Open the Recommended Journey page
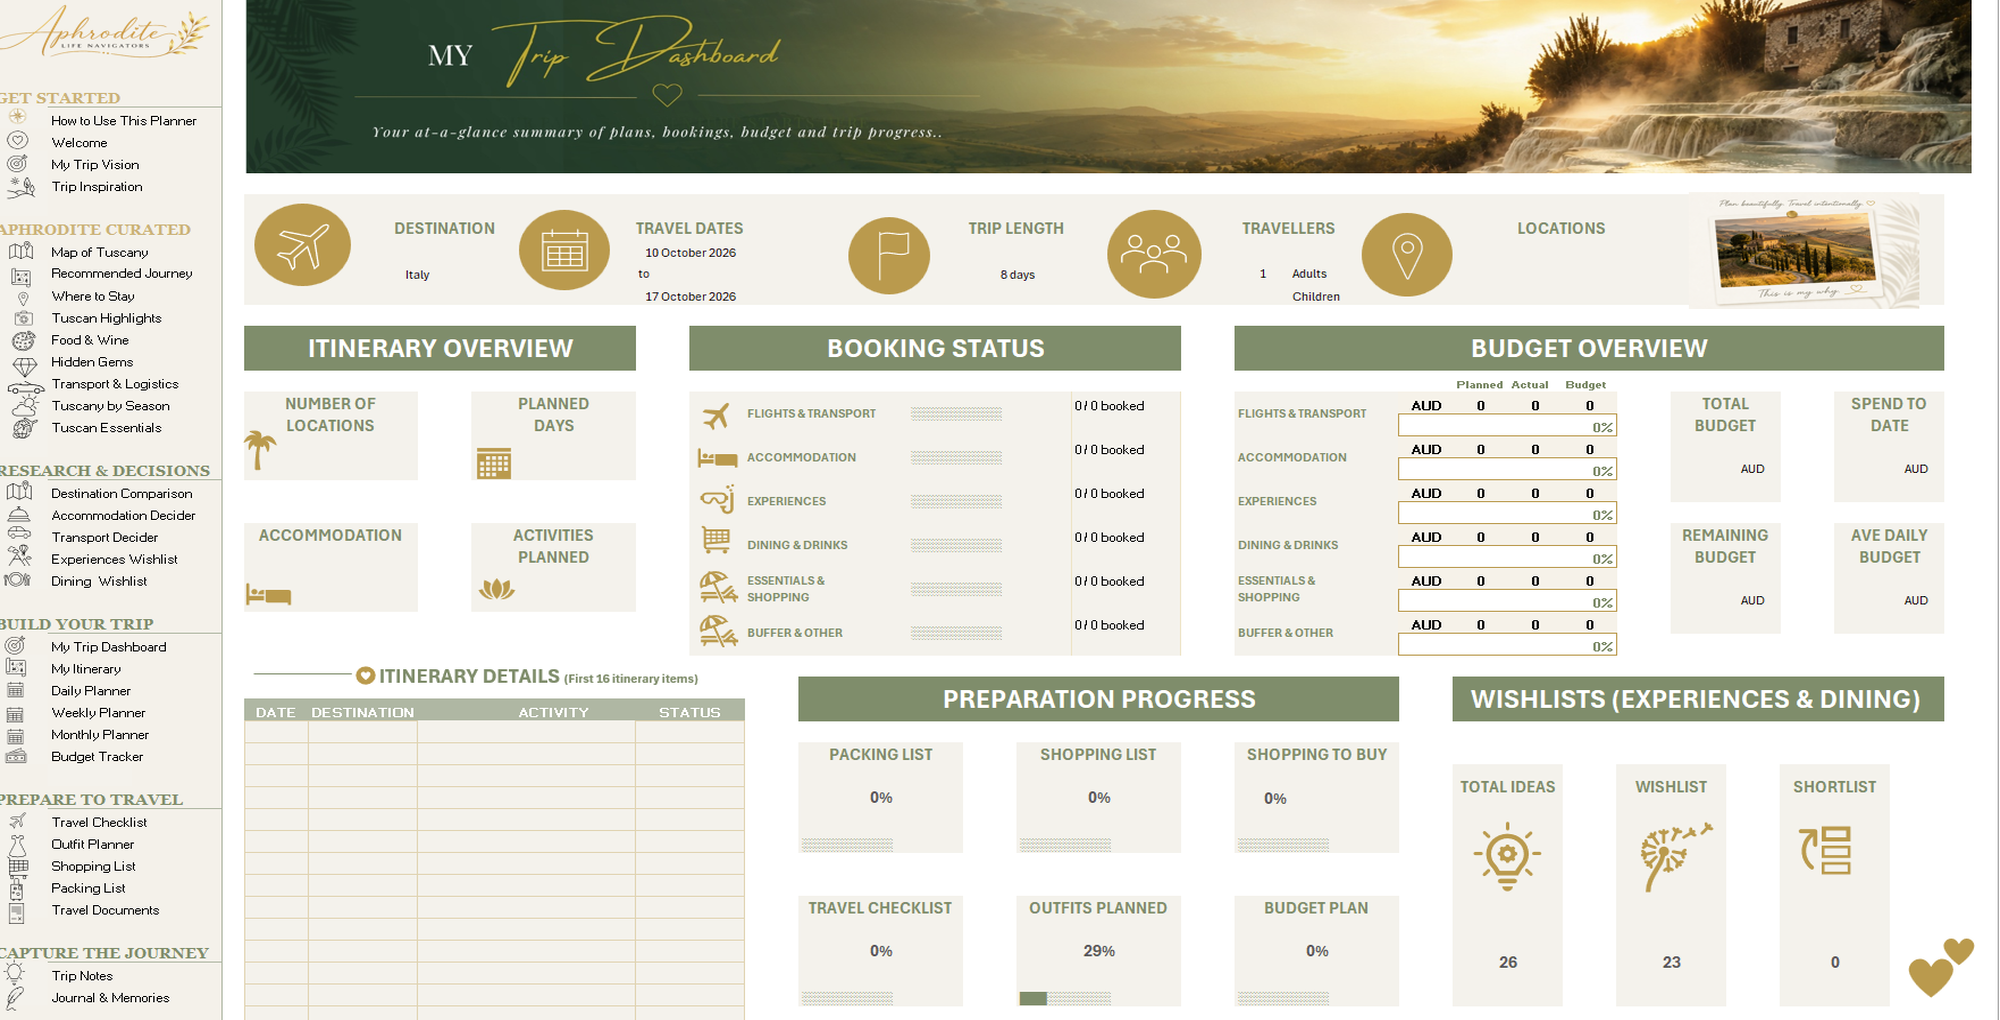 [x=122, y=274]
